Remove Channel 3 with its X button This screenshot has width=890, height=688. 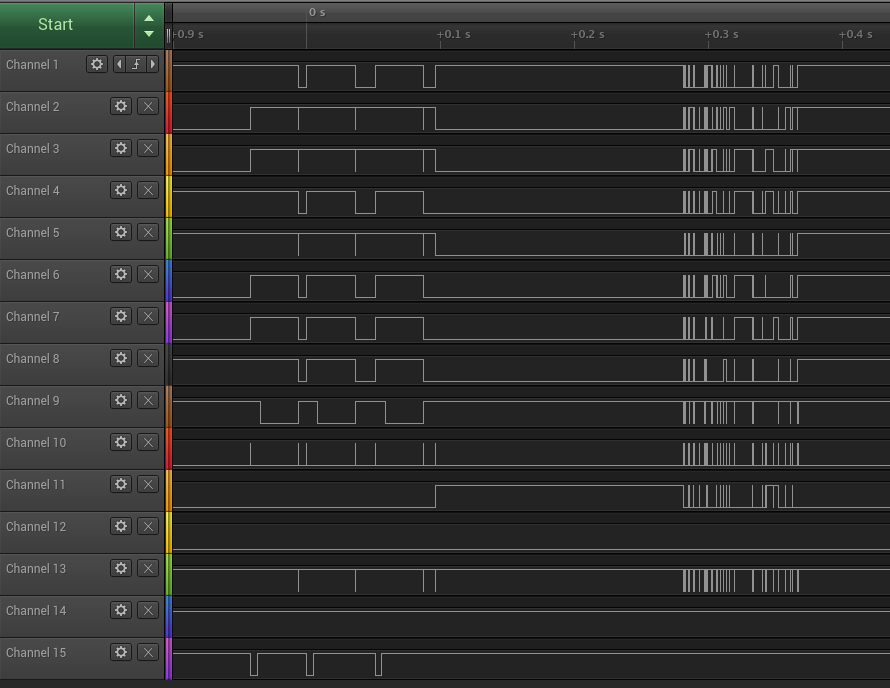coord(148,148)
